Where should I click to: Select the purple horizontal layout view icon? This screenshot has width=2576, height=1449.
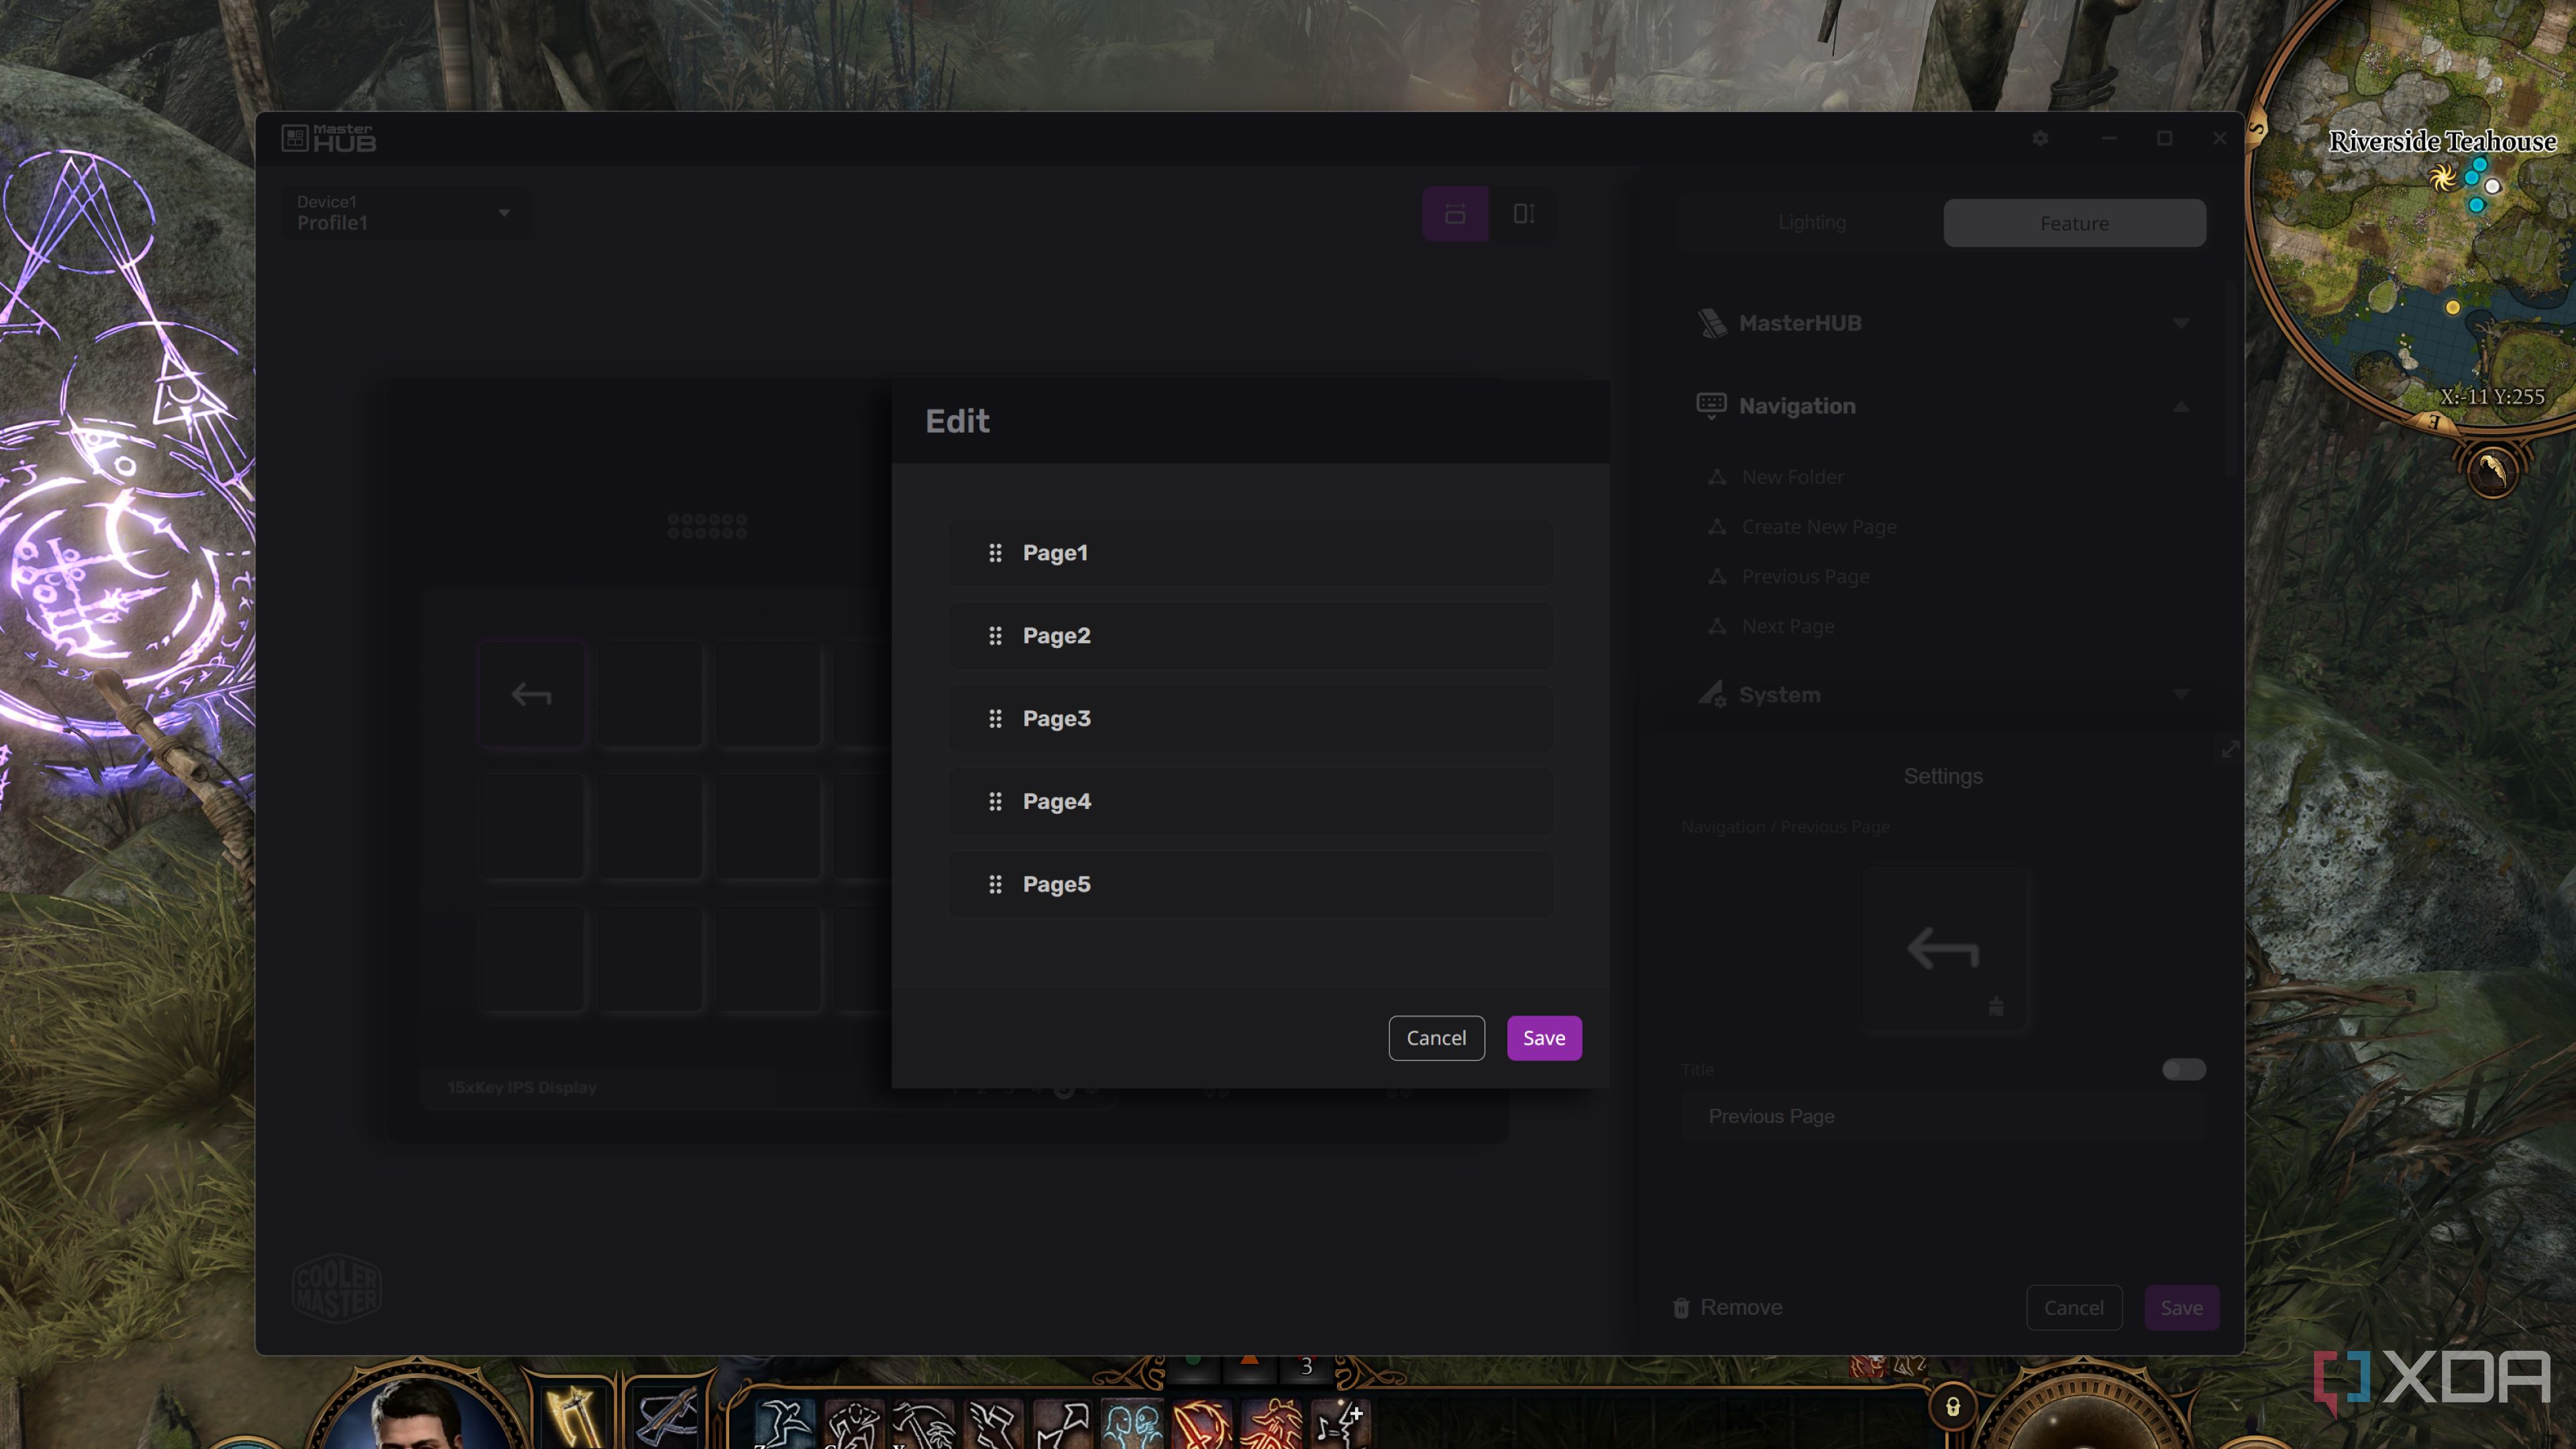1455,213
